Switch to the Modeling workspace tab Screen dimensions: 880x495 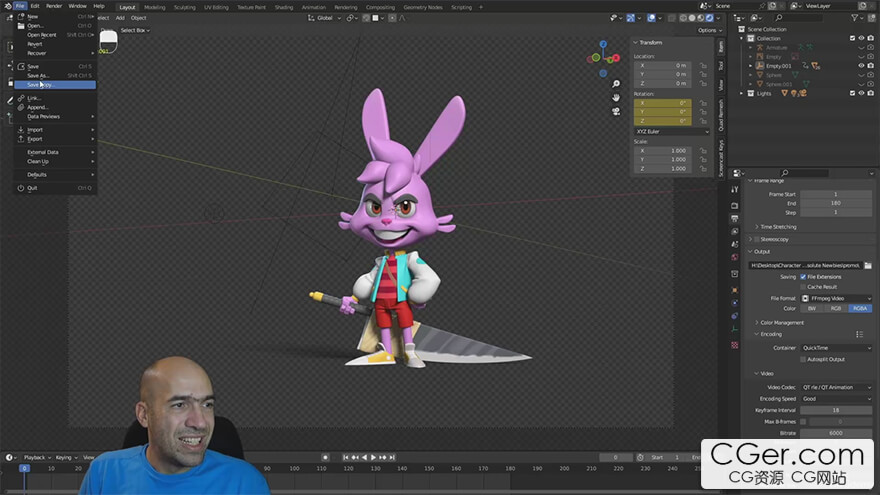coord(154,7)
